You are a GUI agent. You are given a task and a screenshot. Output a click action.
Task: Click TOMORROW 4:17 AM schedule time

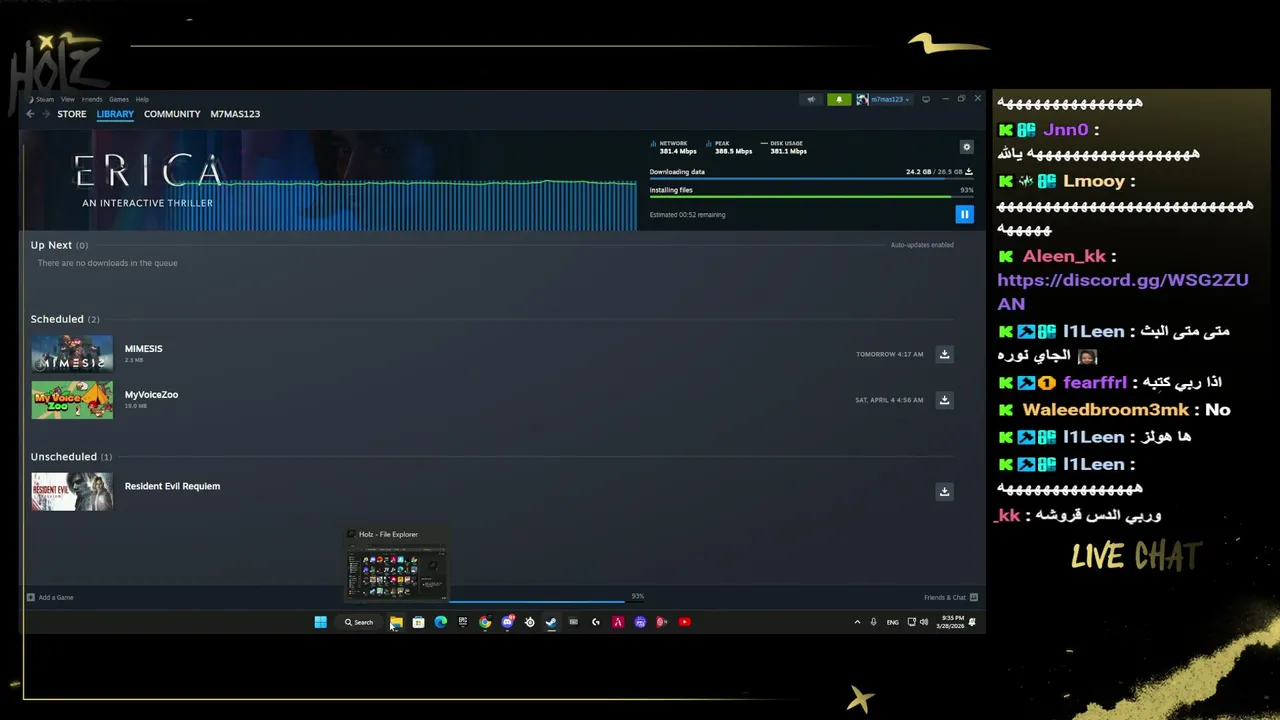(x=889, y=355)
